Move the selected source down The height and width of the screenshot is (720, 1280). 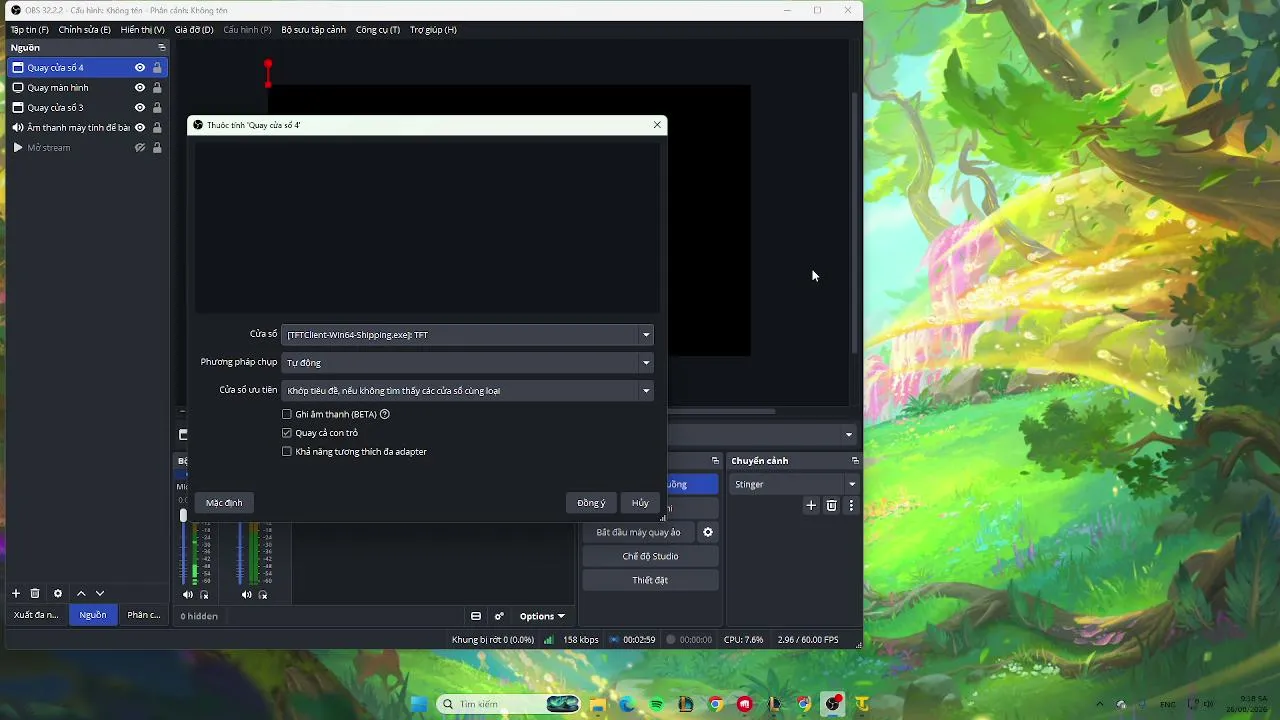click(100, 594)
